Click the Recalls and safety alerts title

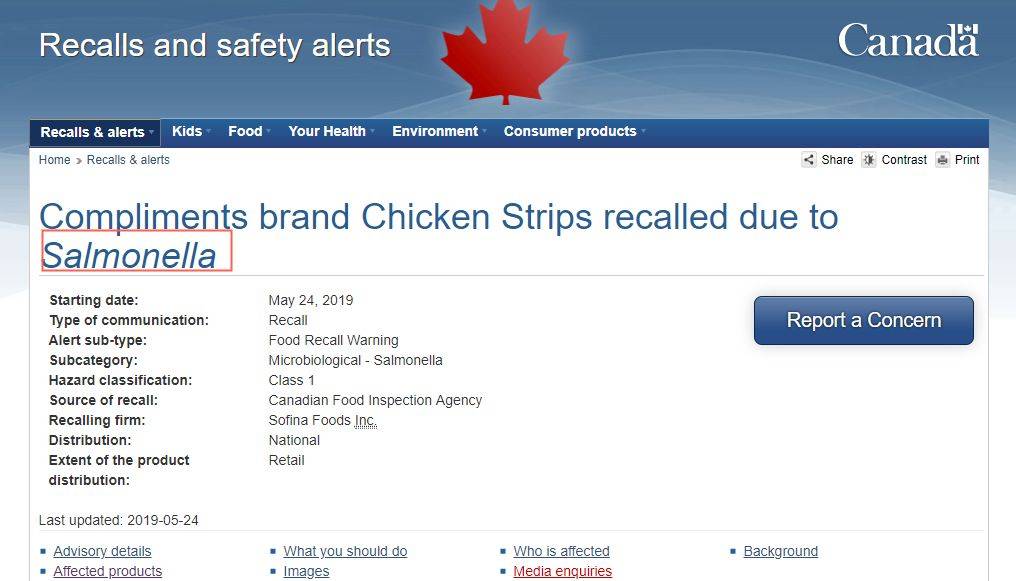[x=214, y=45]
